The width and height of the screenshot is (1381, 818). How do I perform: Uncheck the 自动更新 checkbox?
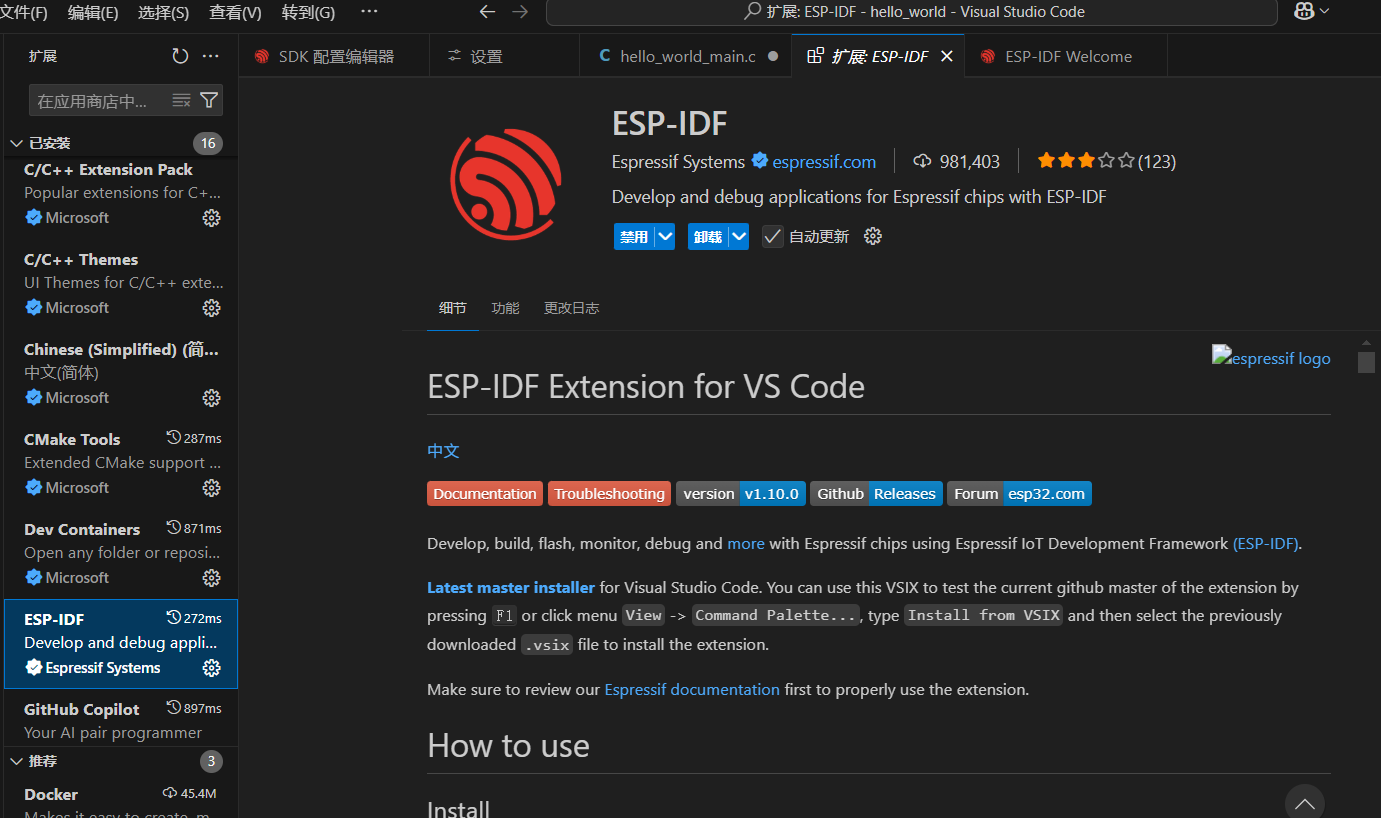[772, 236]
